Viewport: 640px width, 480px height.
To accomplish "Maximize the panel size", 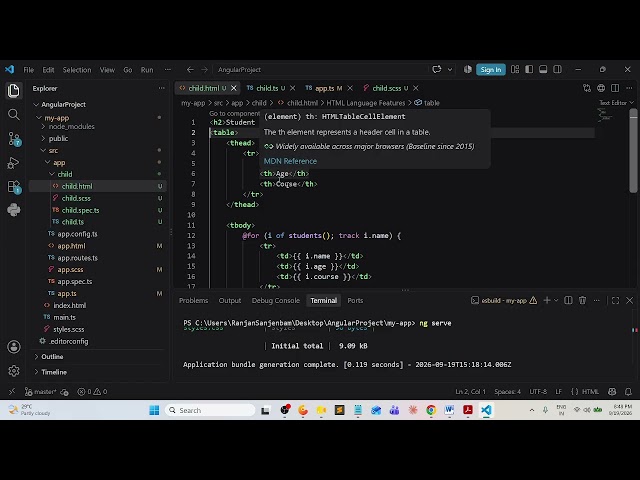I will (615, 300).
